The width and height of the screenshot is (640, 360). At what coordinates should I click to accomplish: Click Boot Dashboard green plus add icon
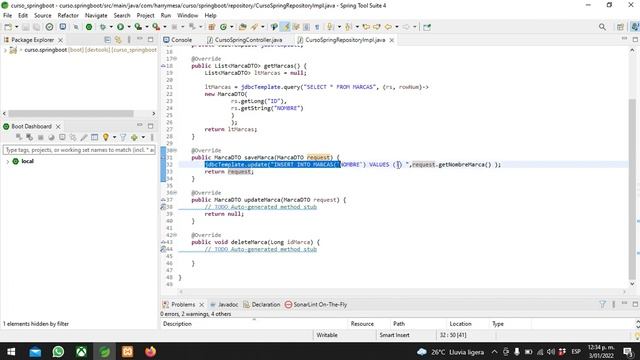[x=134, y=137]
